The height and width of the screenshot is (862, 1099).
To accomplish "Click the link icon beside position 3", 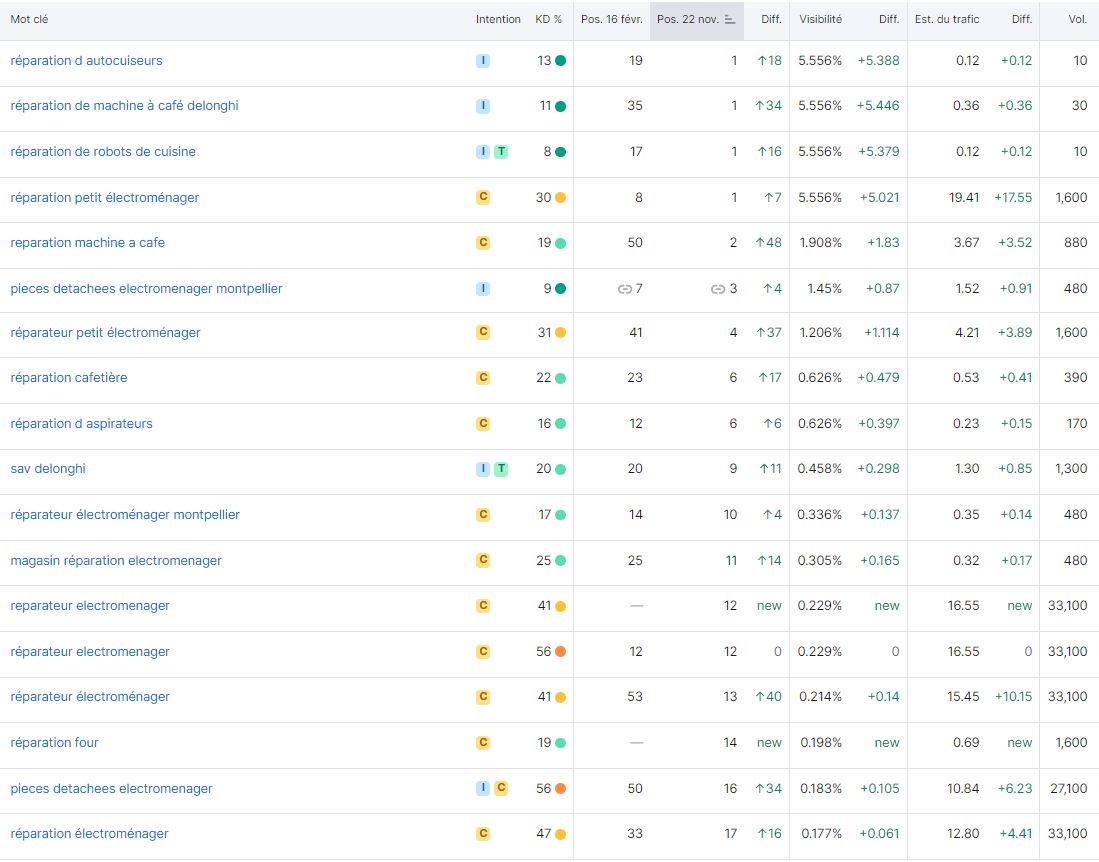I will tap(717, 289).
